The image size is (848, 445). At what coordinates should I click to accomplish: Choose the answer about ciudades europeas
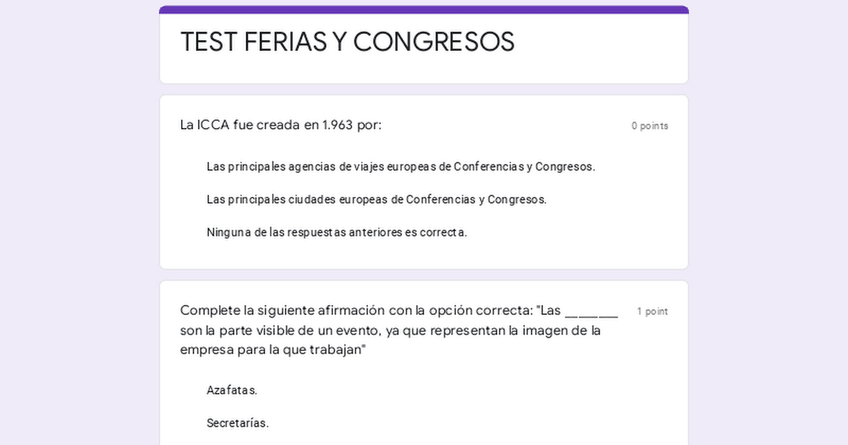pyautogui.click(x=376, y=200)
